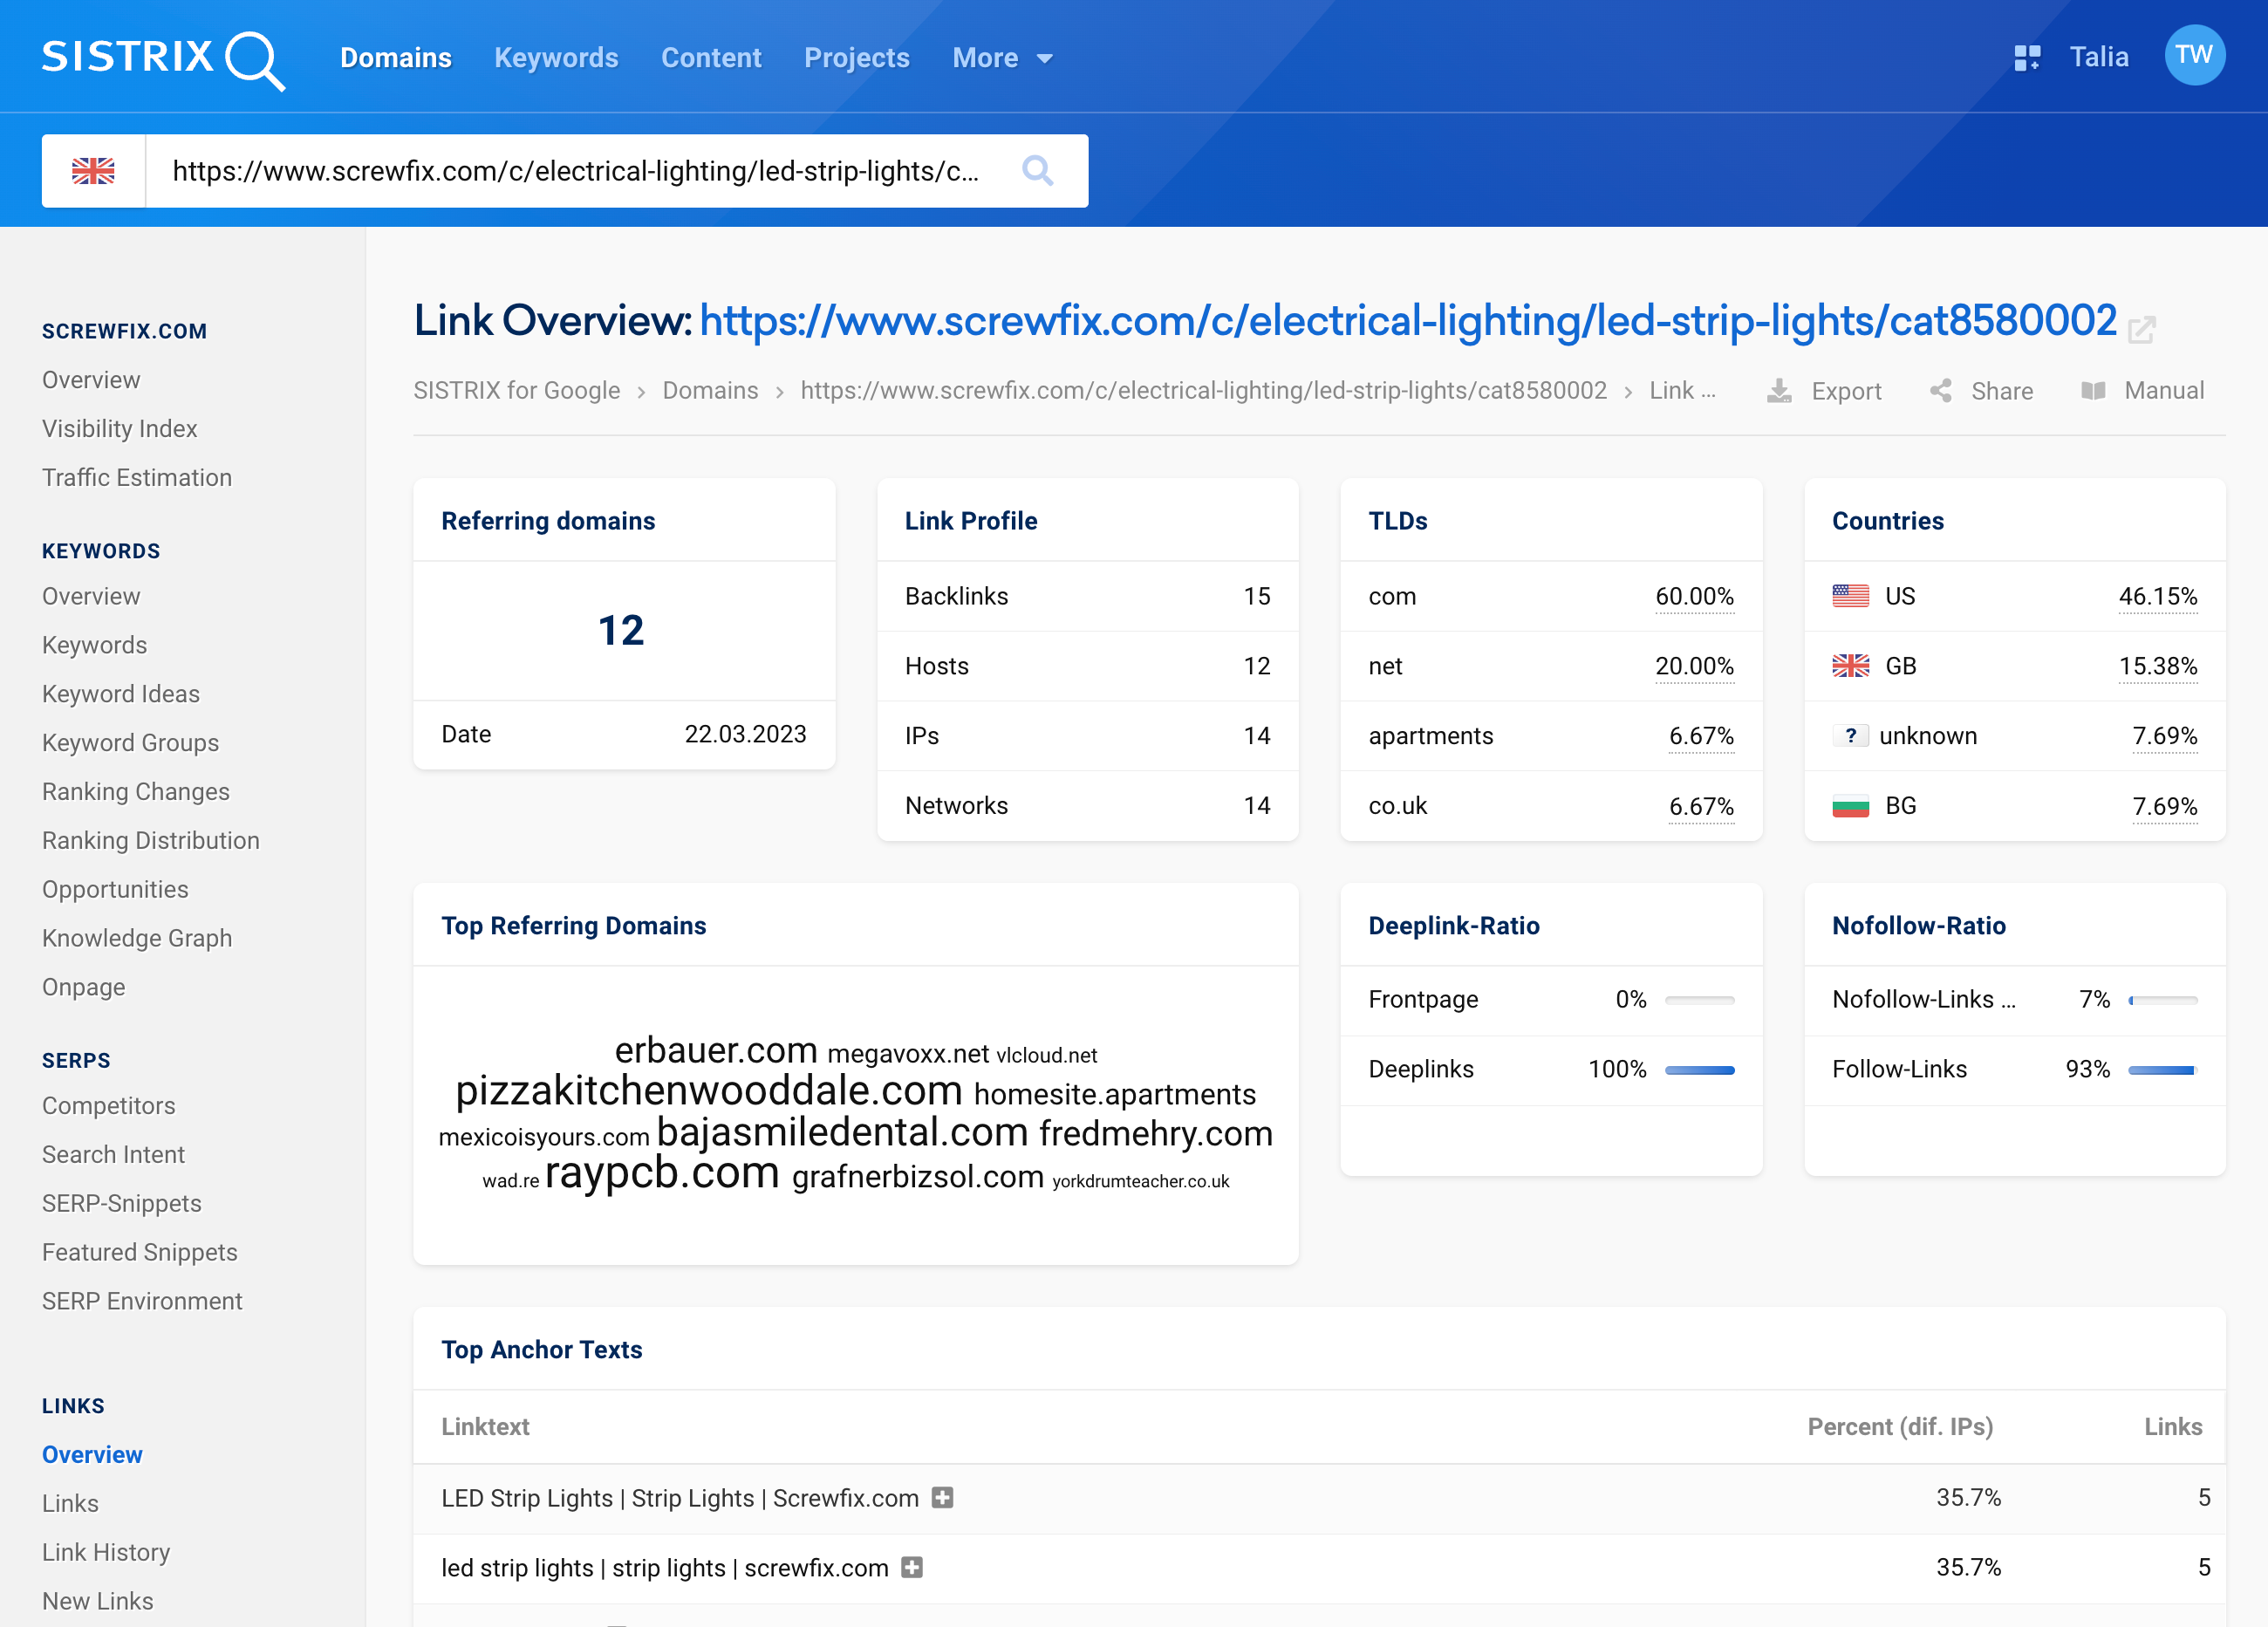Open Opportunities in sidebar
The image size is (2268, 1627).
pos(115,890)
